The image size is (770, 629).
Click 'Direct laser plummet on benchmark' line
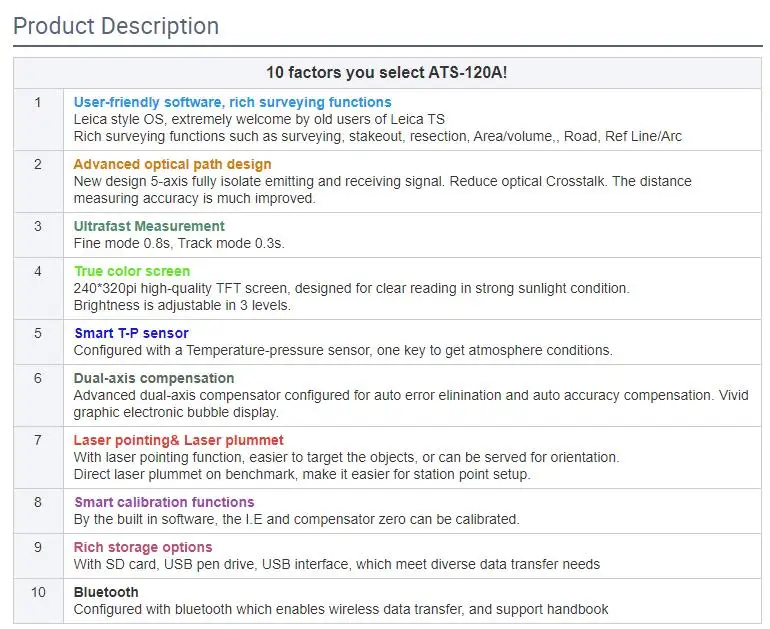(302, 474)
